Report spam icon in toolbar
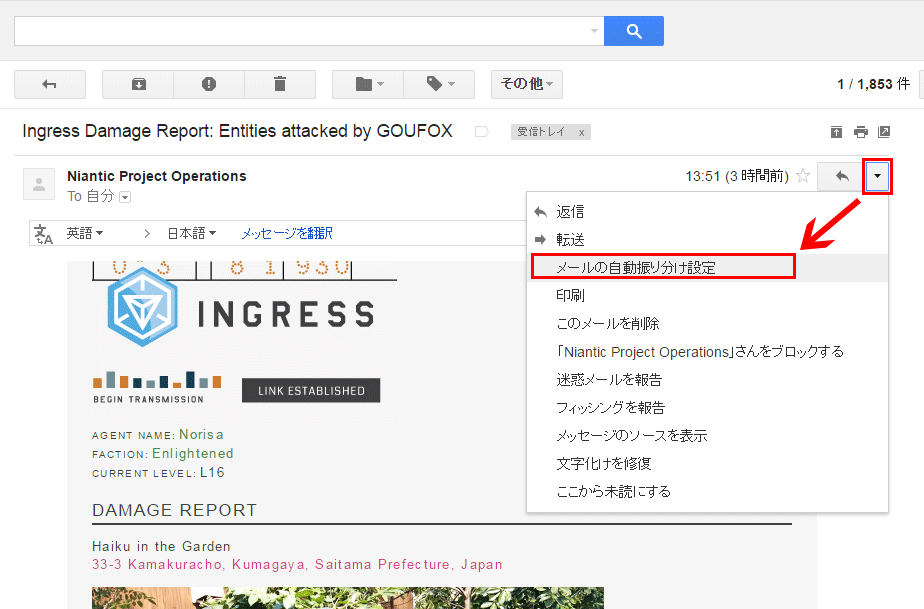 (x=209, y=84)
